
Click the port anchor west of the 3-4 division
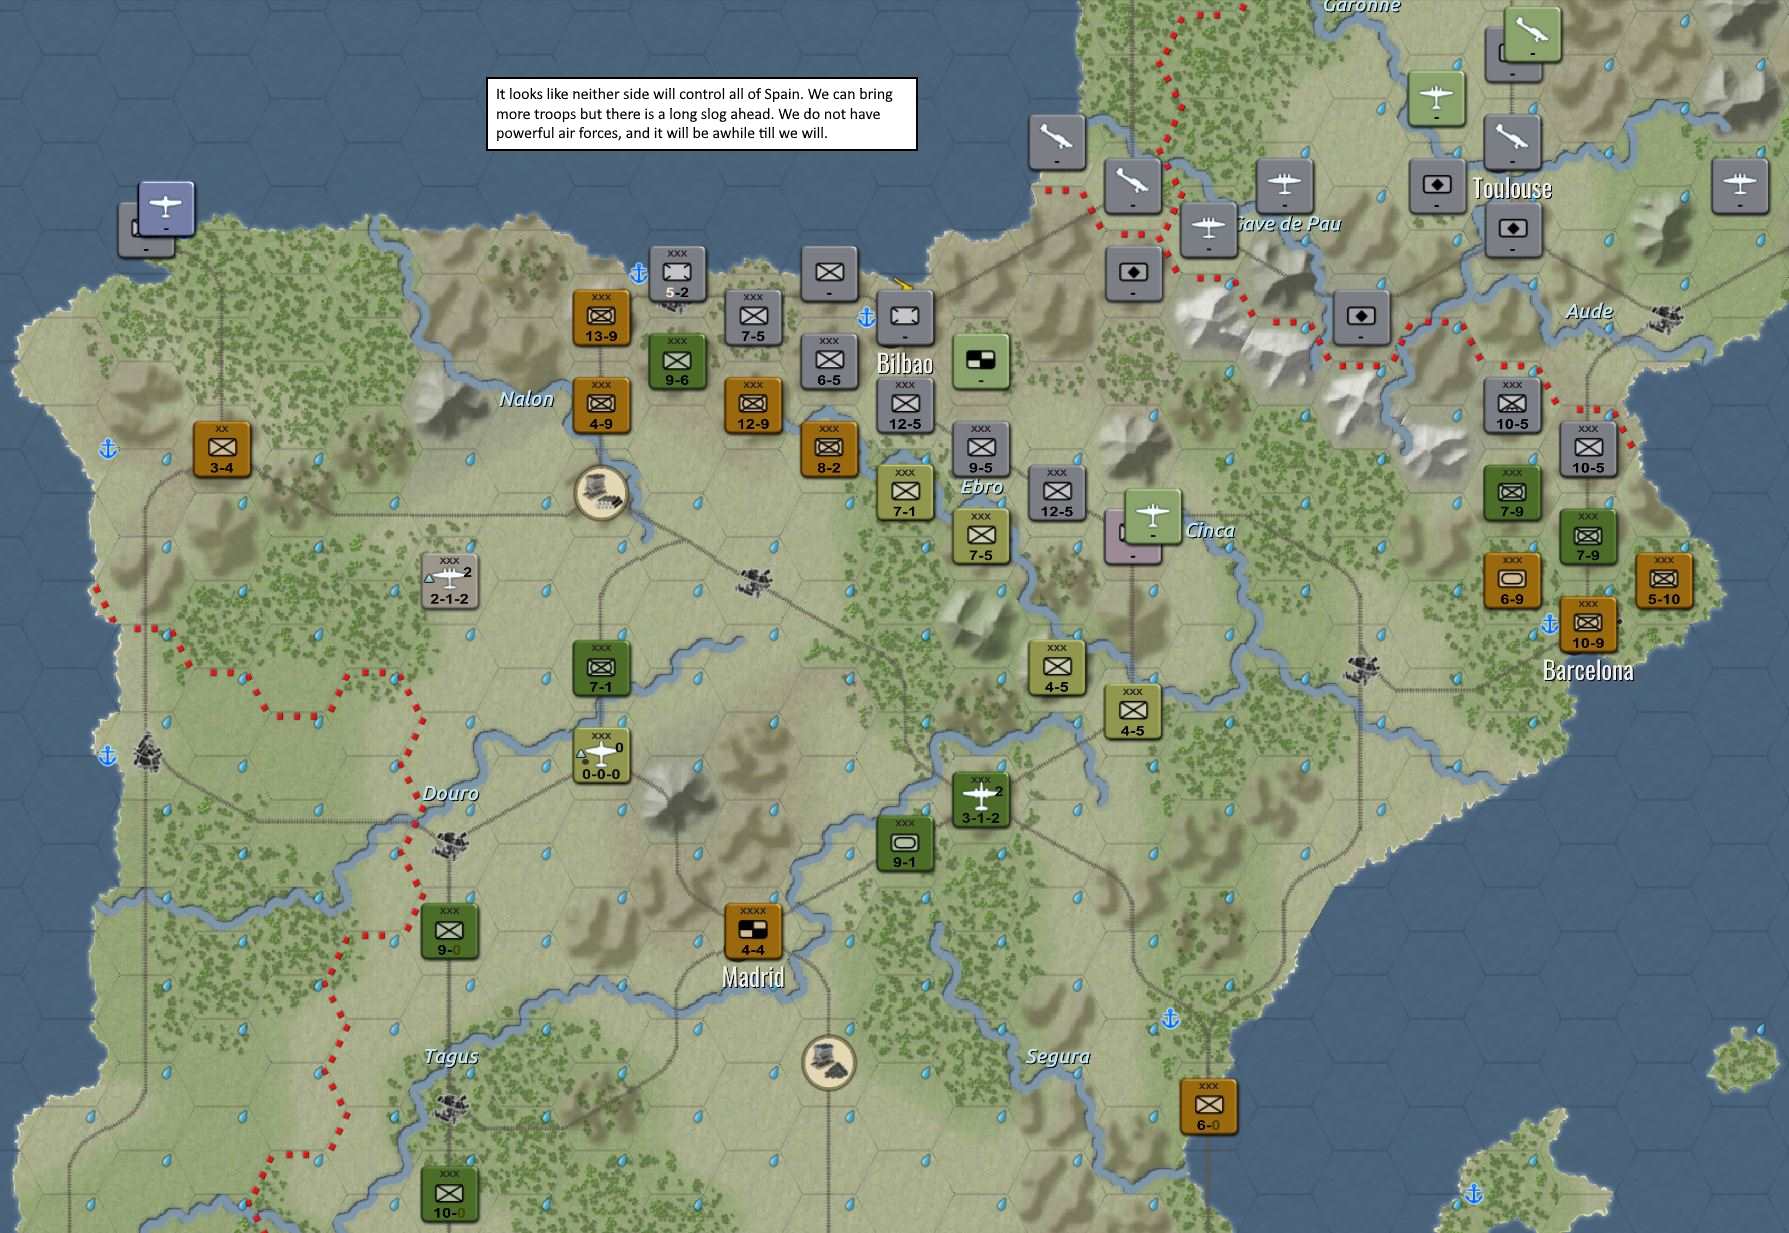click(108, 449)
